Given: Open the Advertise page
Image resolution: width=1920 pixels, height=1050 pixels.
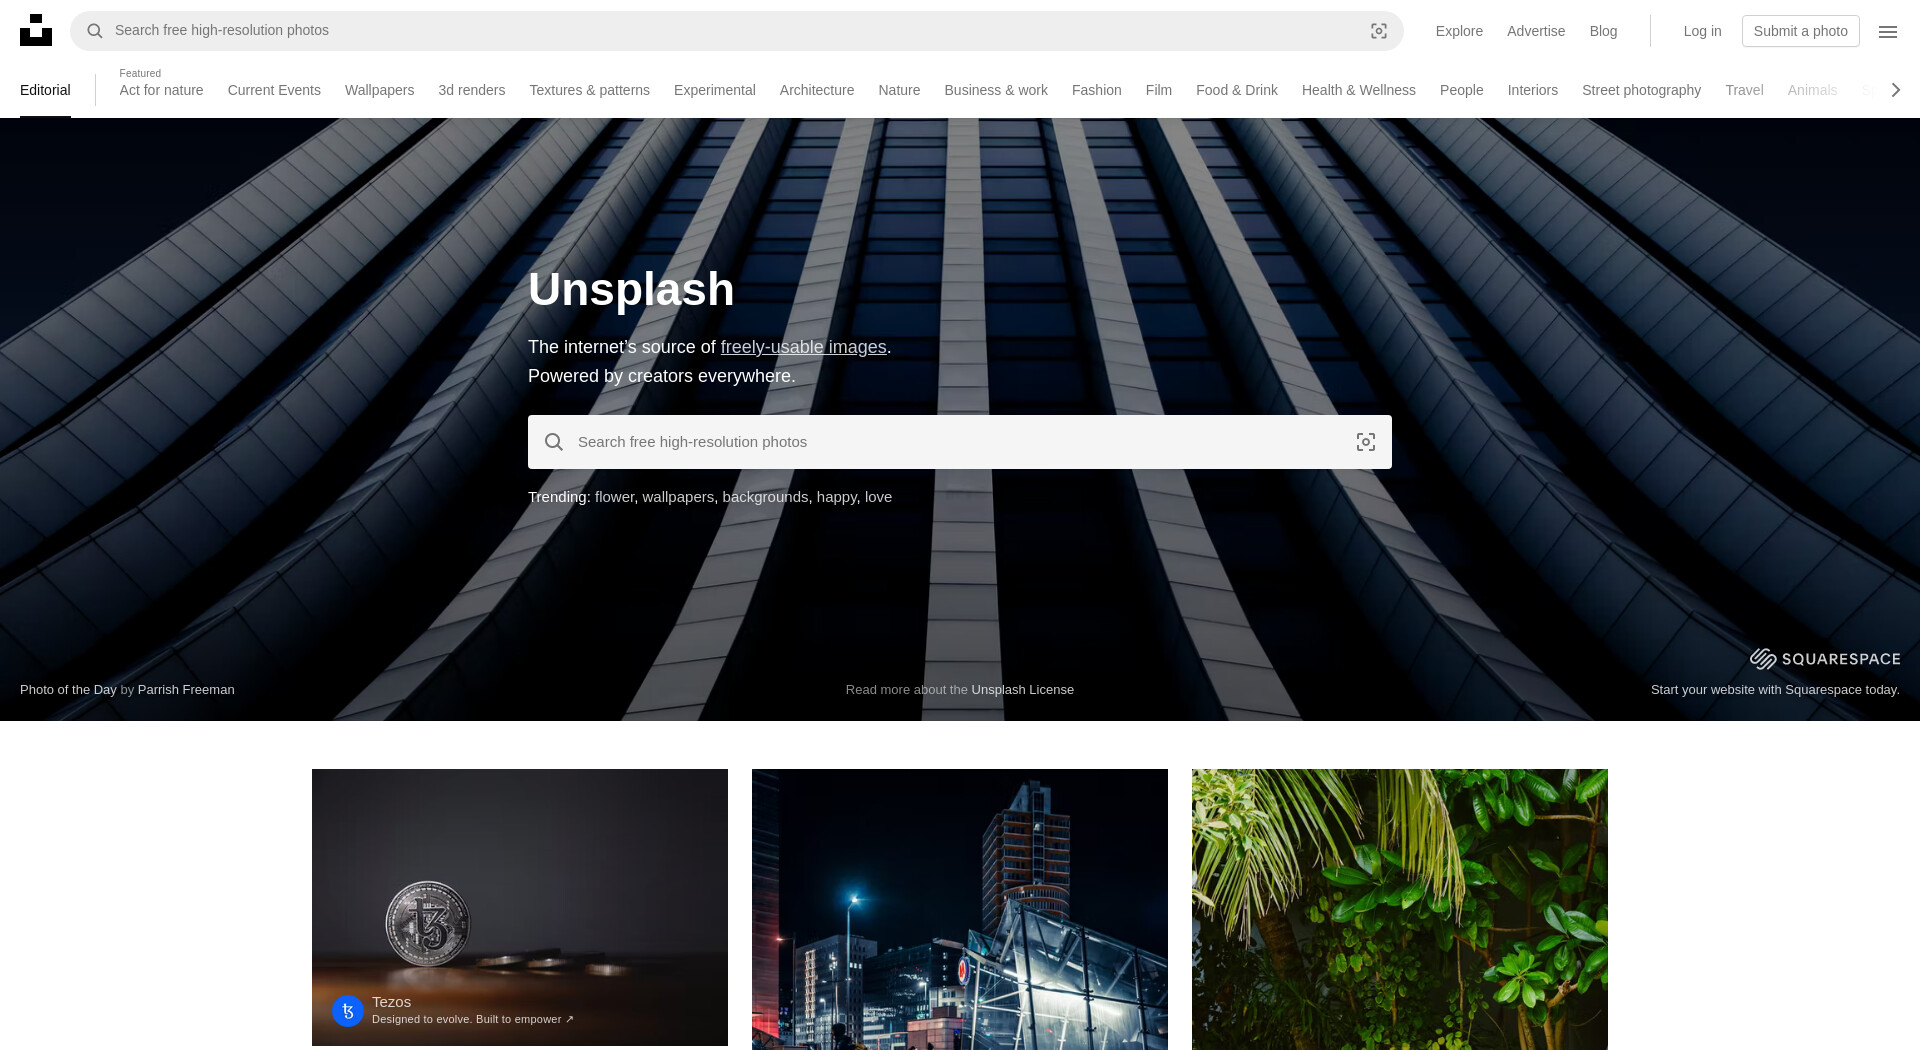Looking at the screenshot, I should pos(1536,31).
